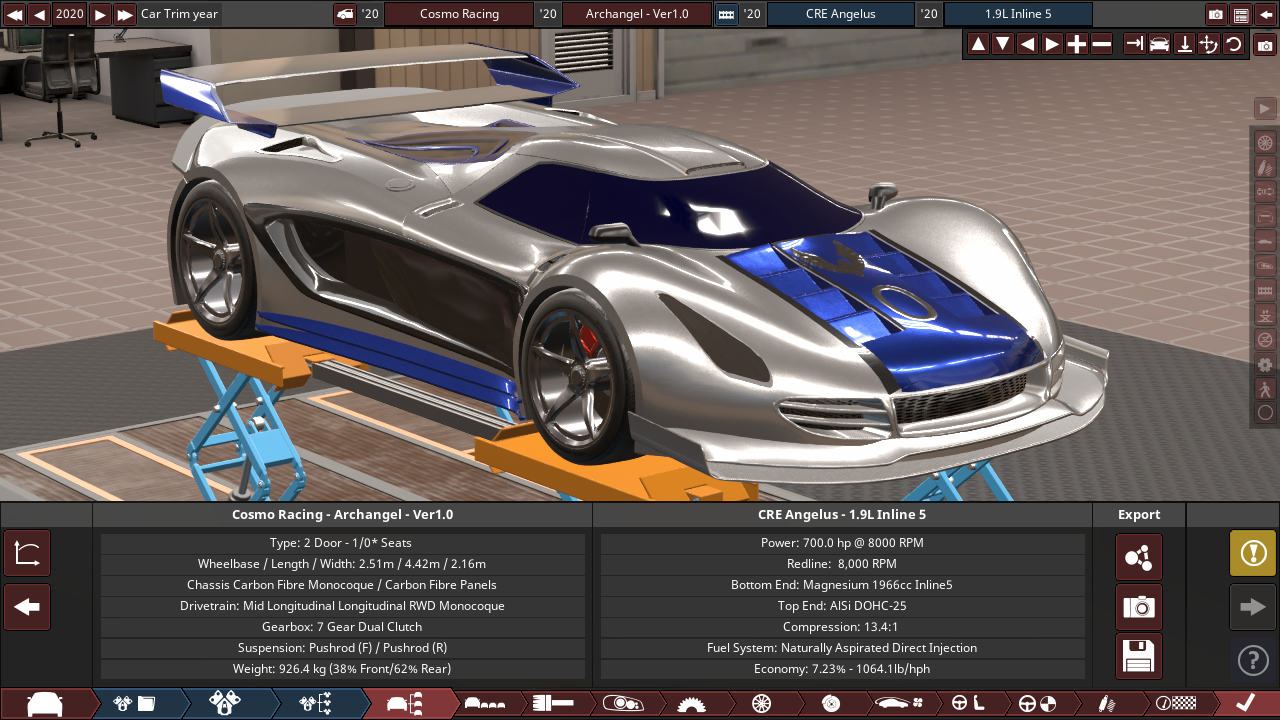Expand side panel with play arrow
The image size is (1280, 720).
(x=1265, y=108)
